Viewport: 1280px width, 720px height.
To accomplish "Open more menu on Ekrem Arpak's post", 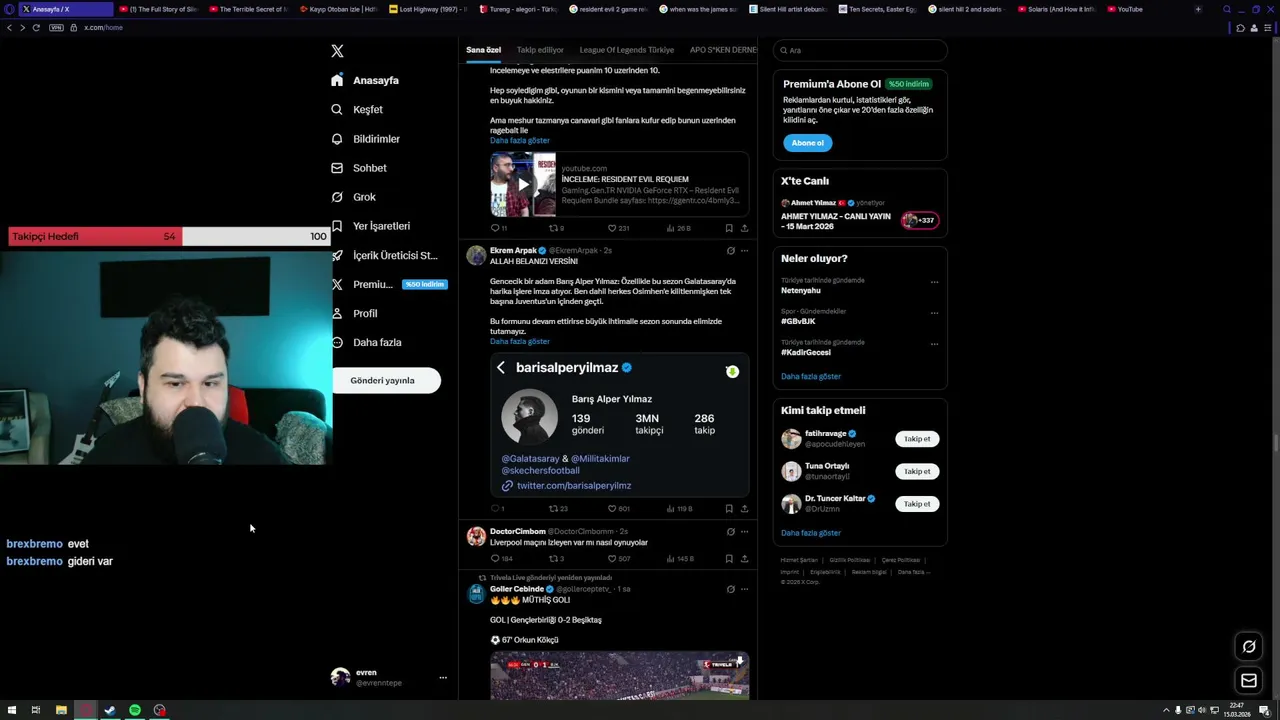I will pos(744,251).
